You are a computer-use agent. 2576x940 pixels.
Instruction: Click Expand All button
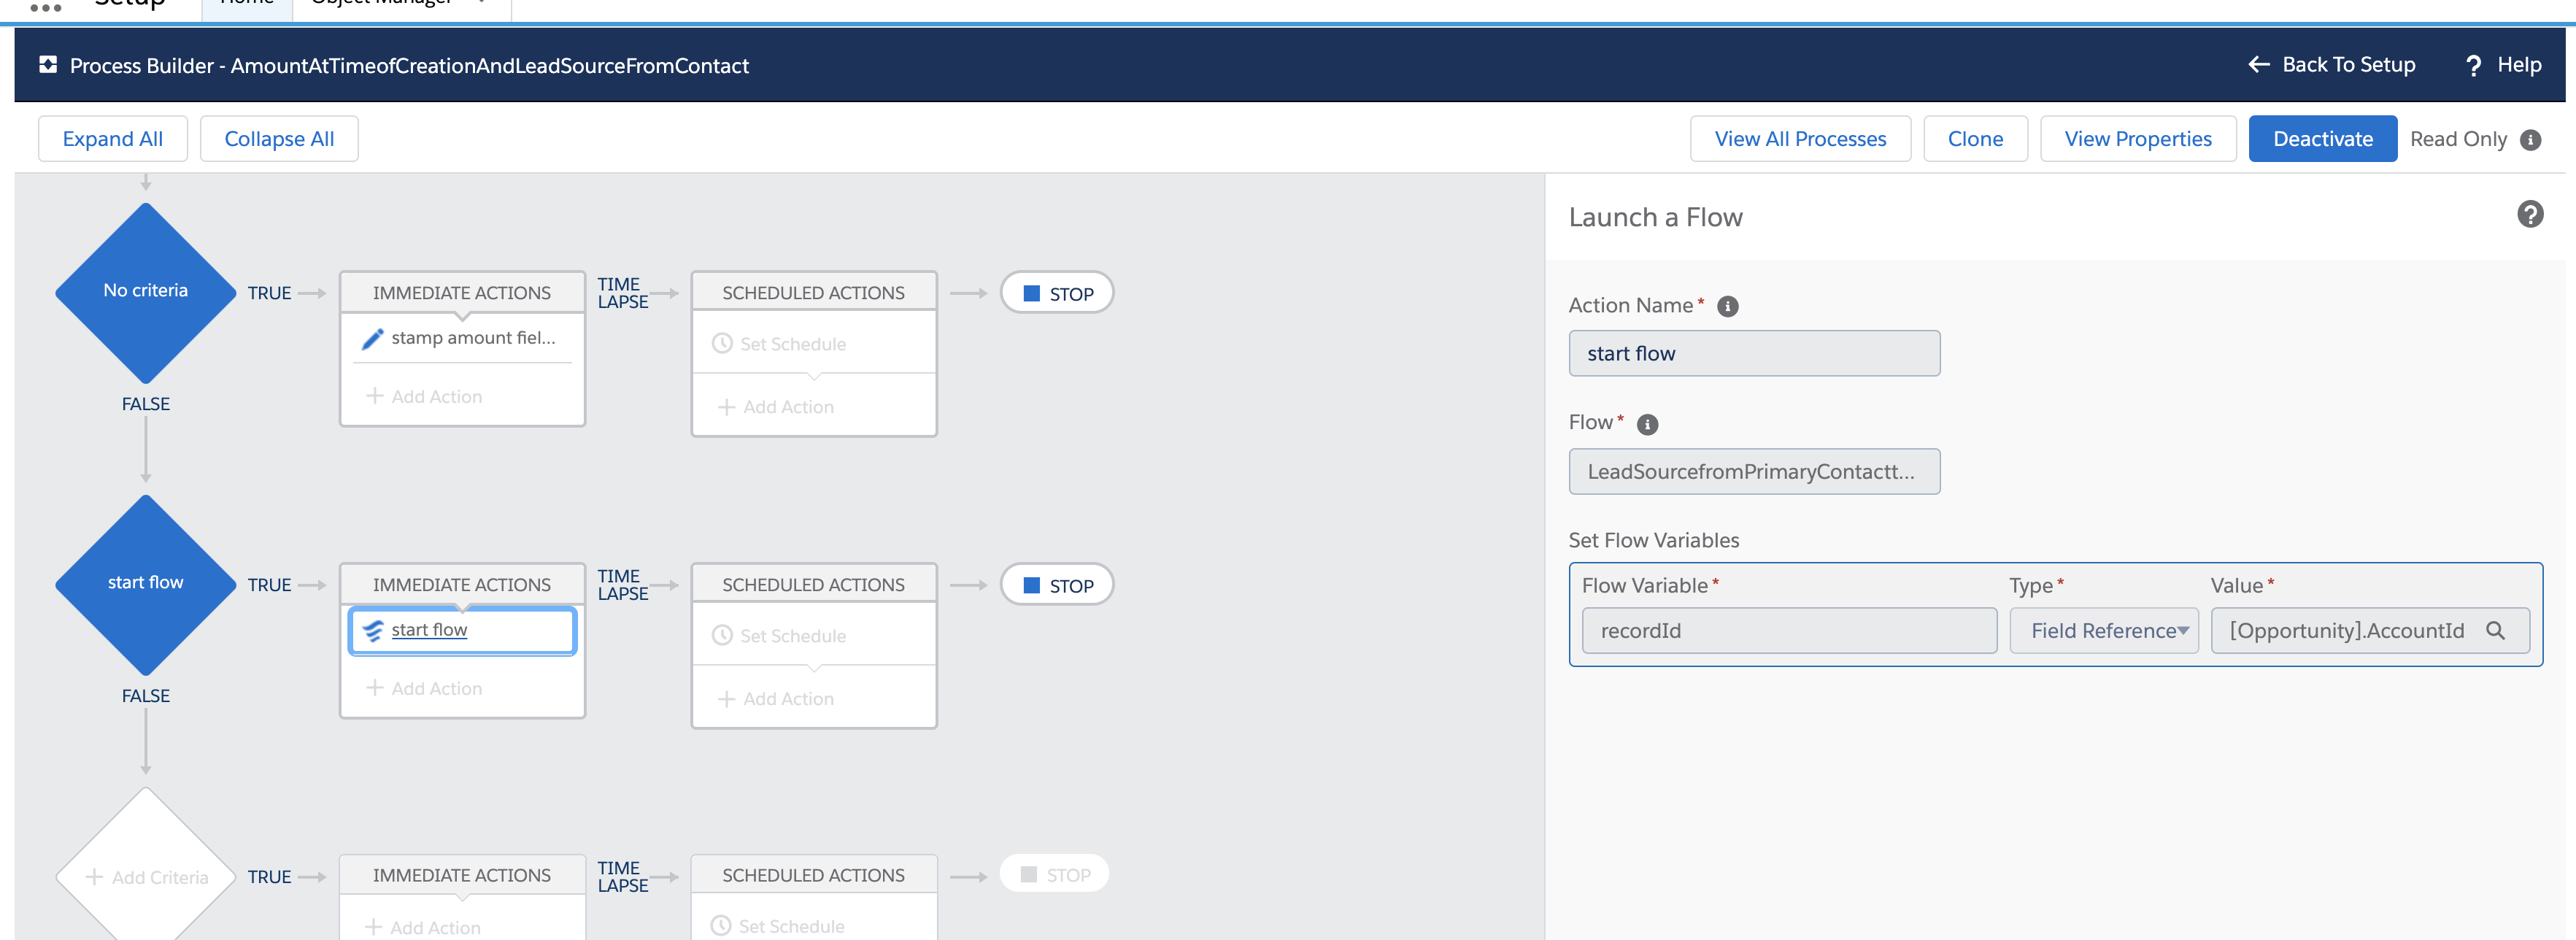(112, 139)
